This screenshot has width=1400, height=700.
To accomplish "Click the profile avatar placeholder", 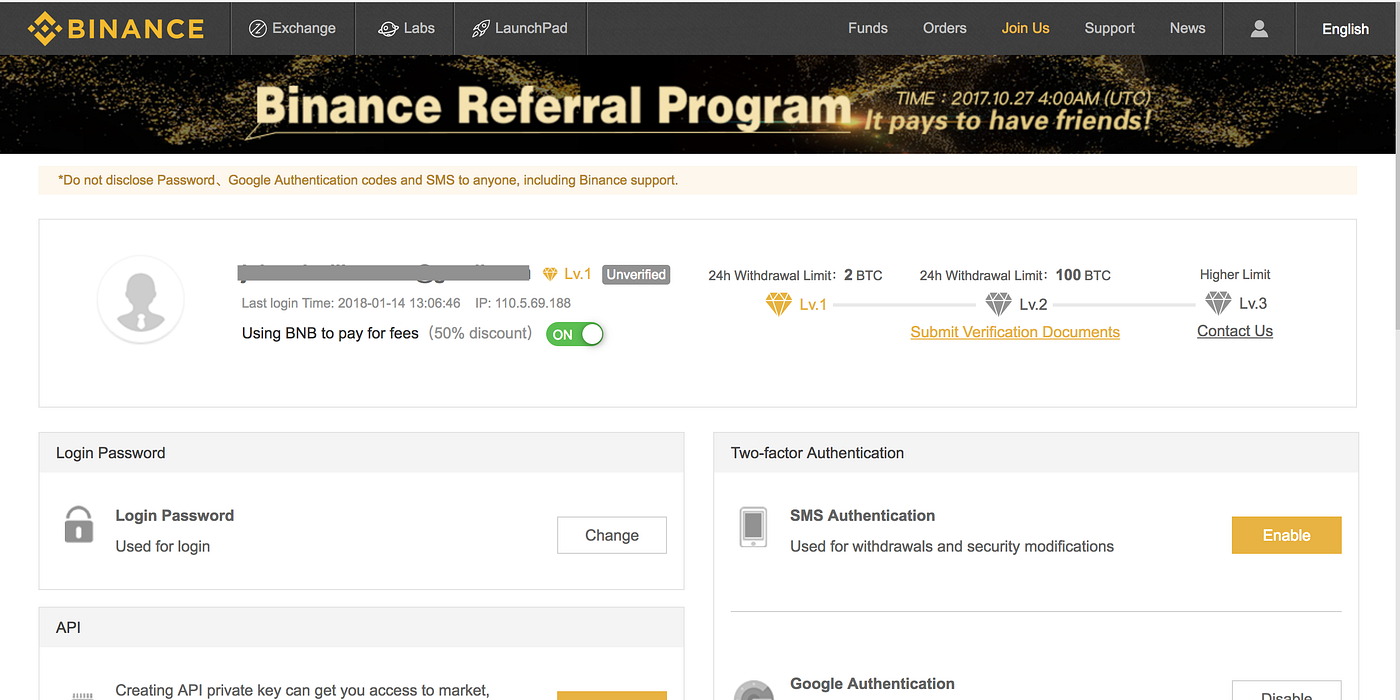I will [141, 300].
